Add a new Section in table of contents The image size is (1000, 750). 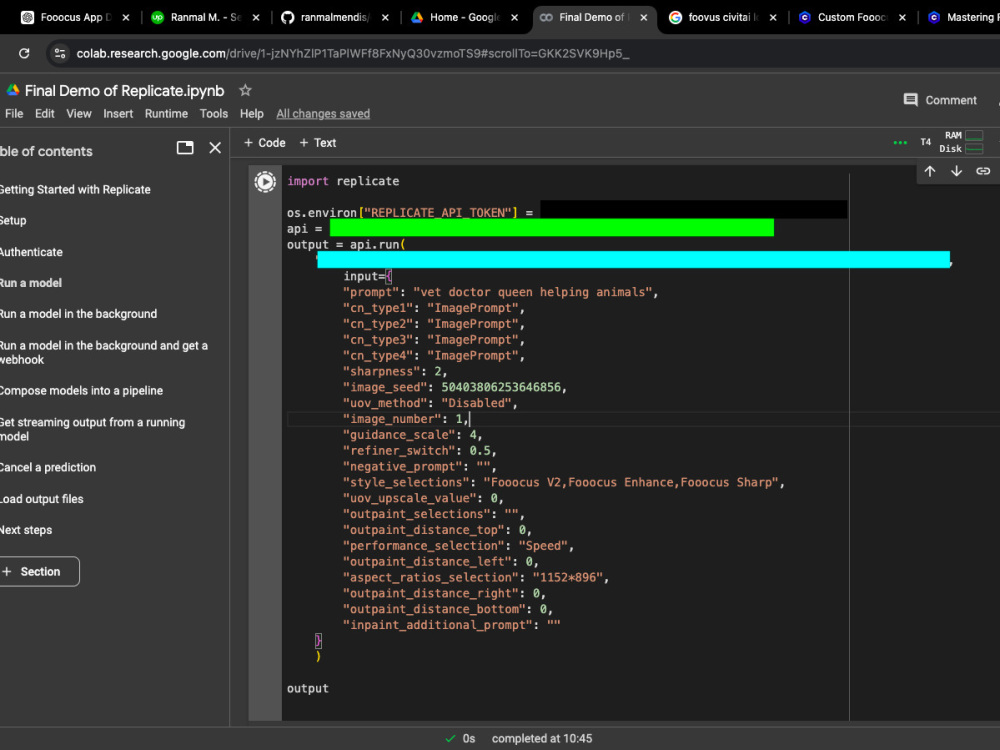coord(40,571)
